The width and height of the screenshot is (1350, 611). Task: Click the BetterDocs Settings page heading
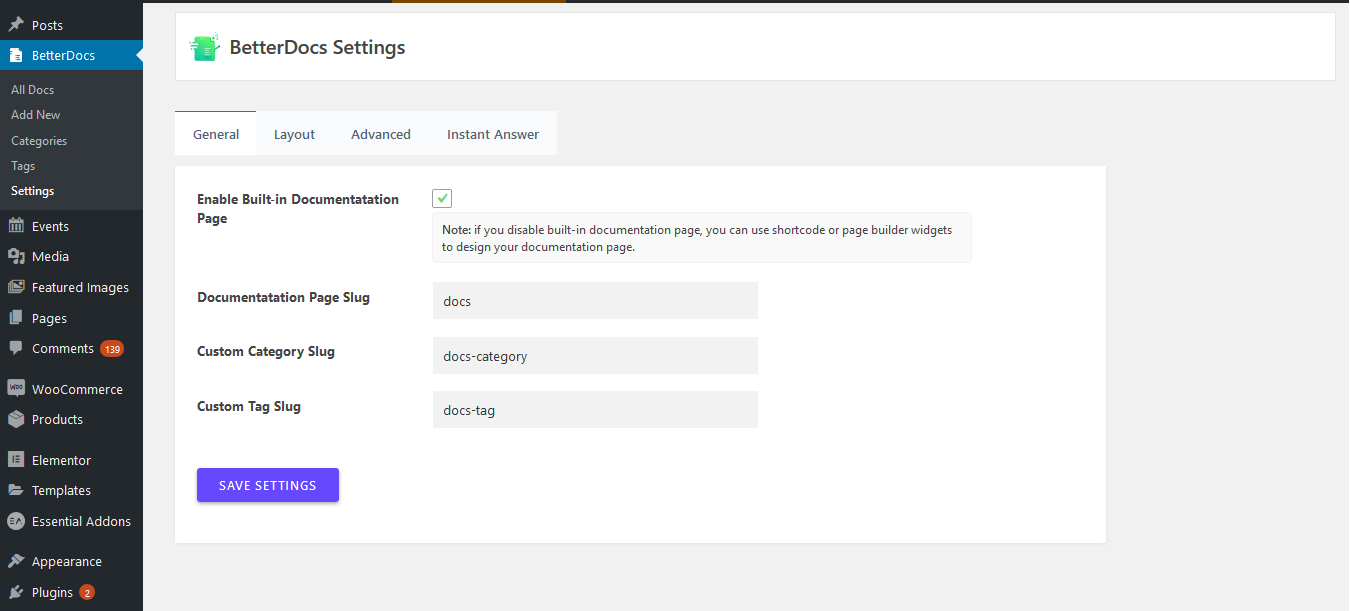[x=318, y=47]
